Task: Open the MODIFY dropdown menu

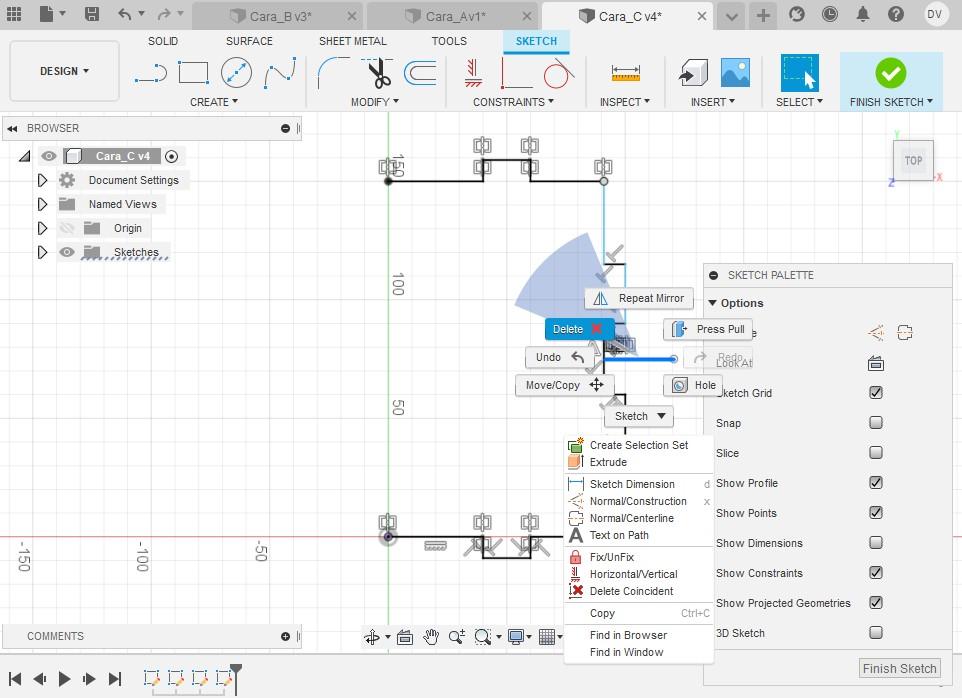Action: (375, 102)
